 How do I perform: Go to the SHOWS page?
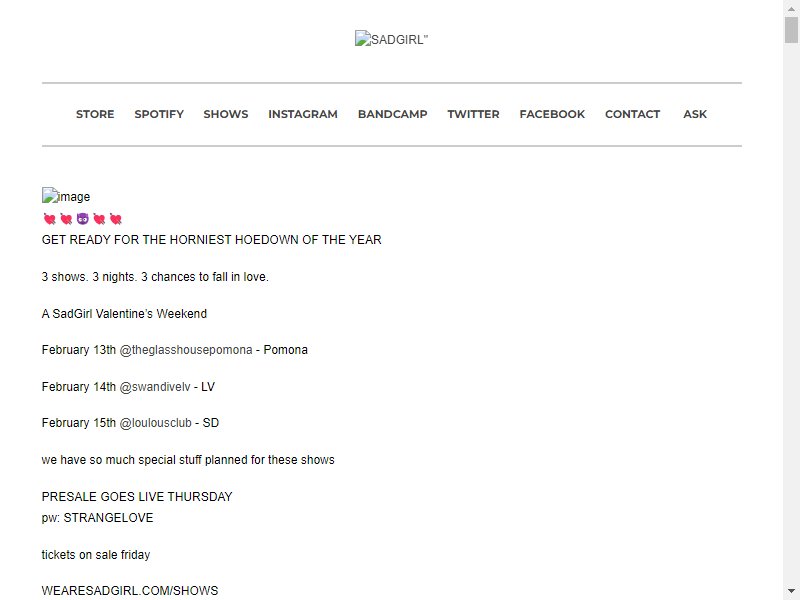[x=226, y=114]
